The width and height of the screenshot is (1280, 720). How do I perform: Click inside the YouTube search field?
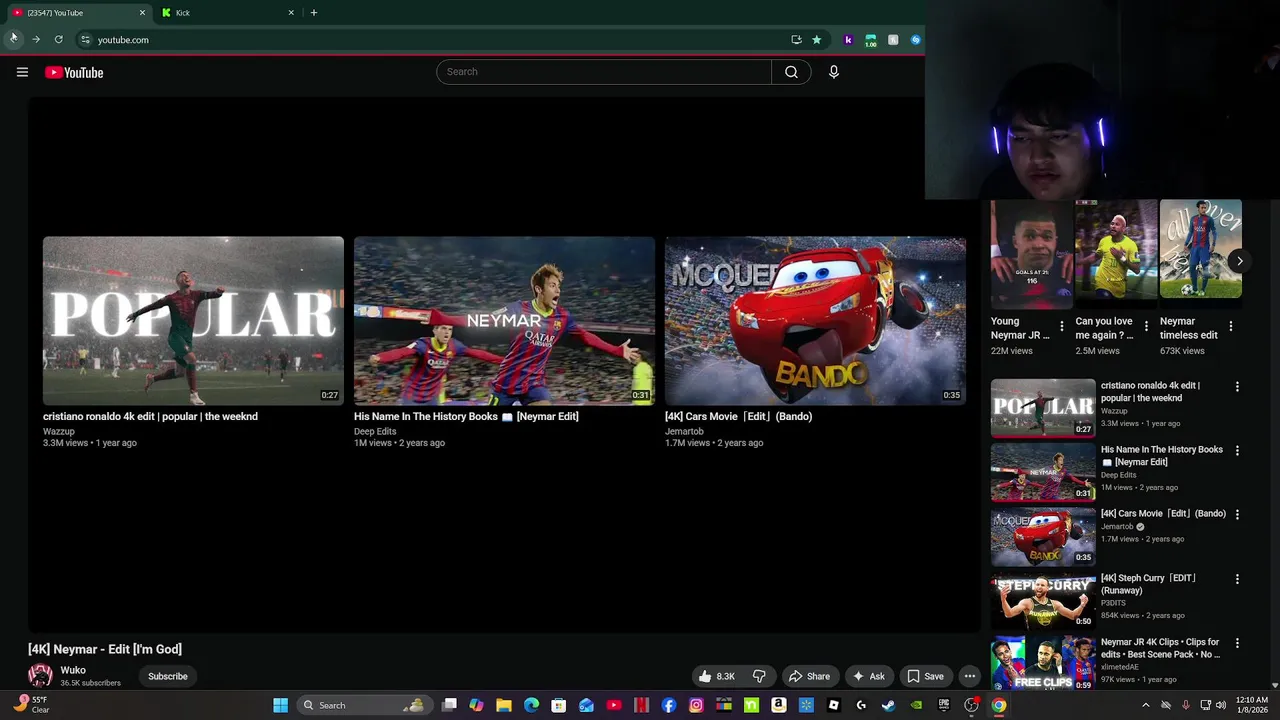click(604, 72)
